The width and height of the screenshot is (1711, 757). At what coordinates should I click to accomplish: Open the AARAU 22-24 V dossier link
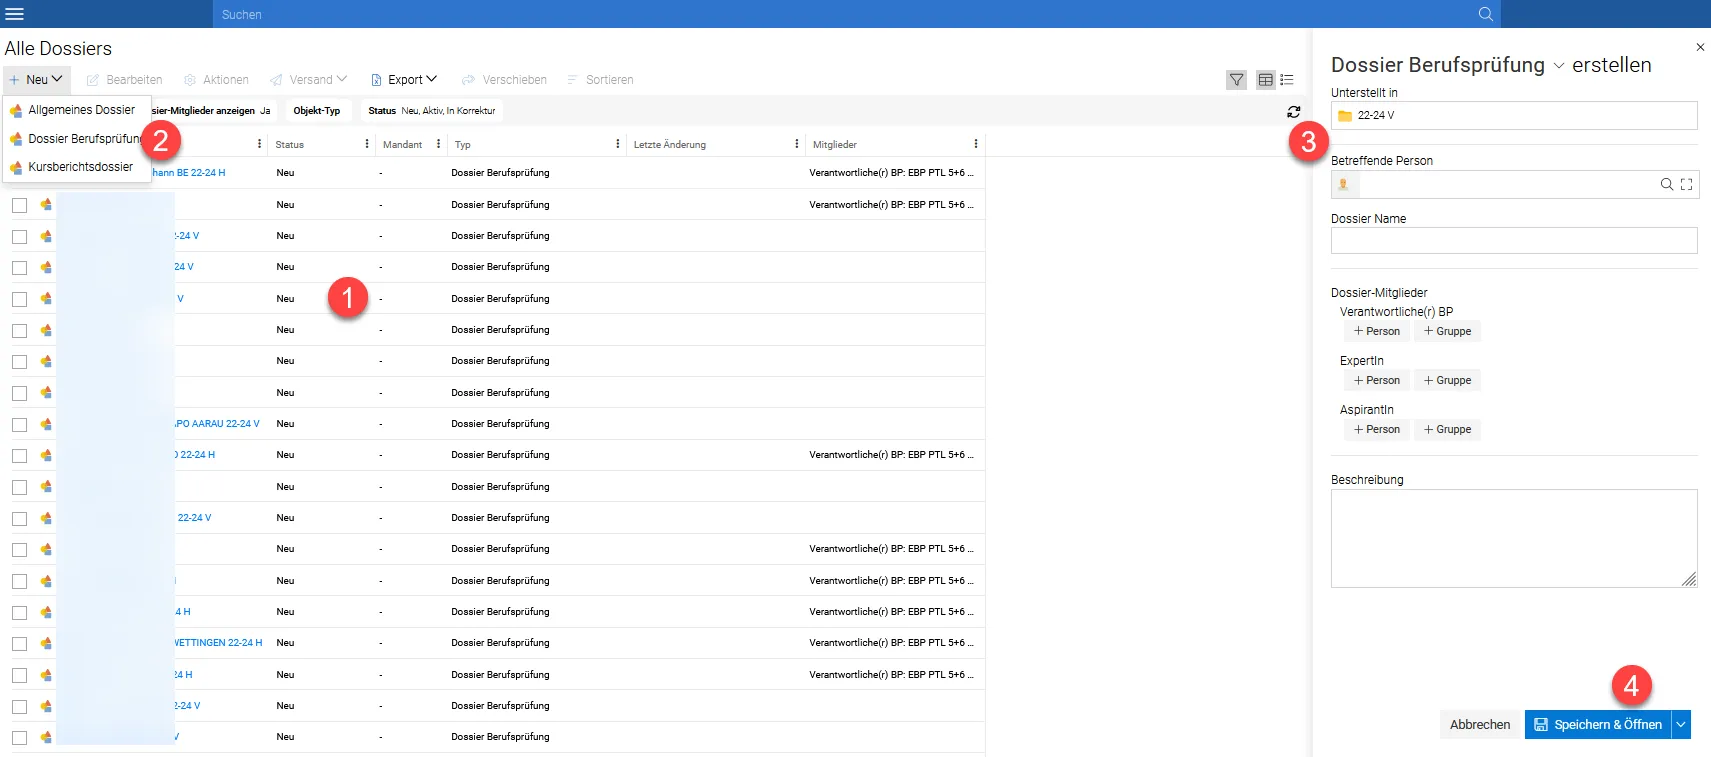(x=217, y=424)
